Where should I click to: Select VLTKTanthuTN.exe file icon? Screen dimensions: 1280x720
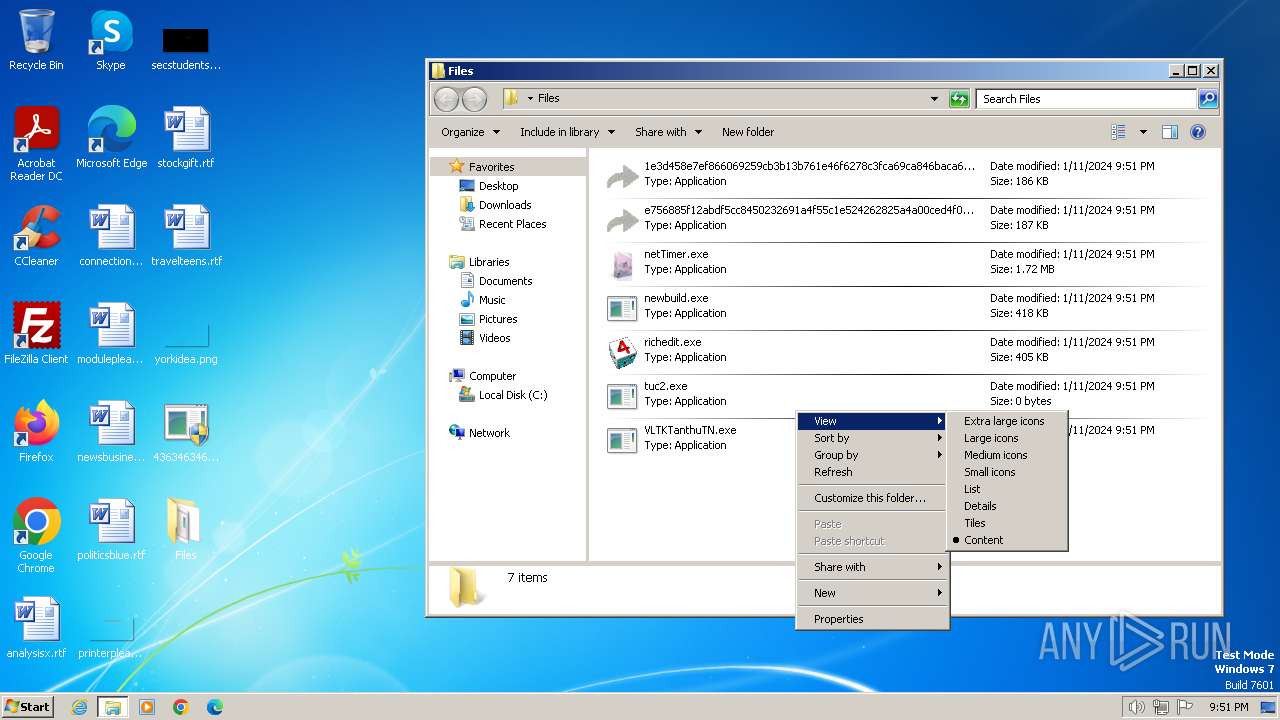[622, 441]
